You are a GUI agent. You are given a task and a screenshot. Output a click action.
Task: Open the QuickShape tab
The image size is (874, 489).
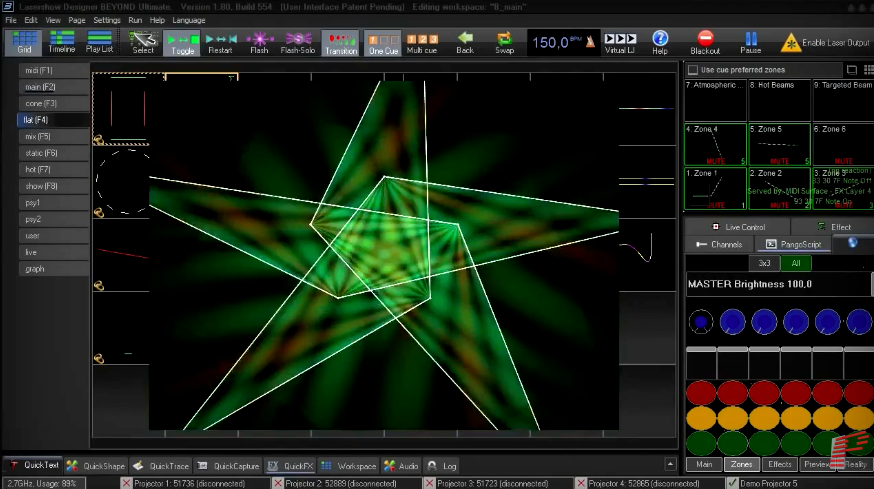96,466
